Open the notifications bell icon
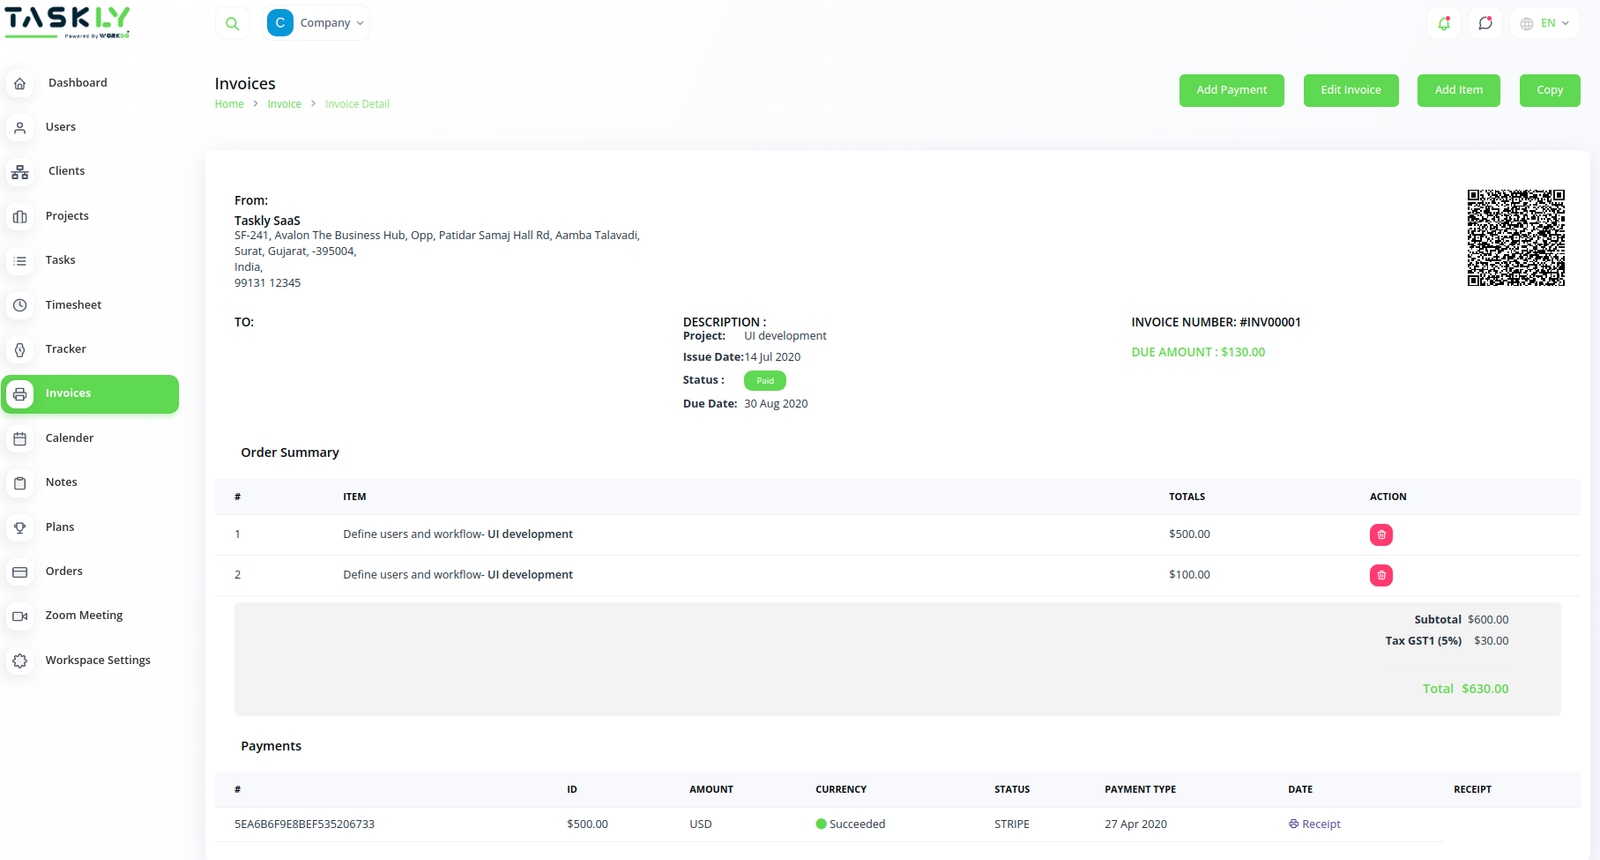The height and width of the screenshot is (860, 1600). [x=1444, y=23]
